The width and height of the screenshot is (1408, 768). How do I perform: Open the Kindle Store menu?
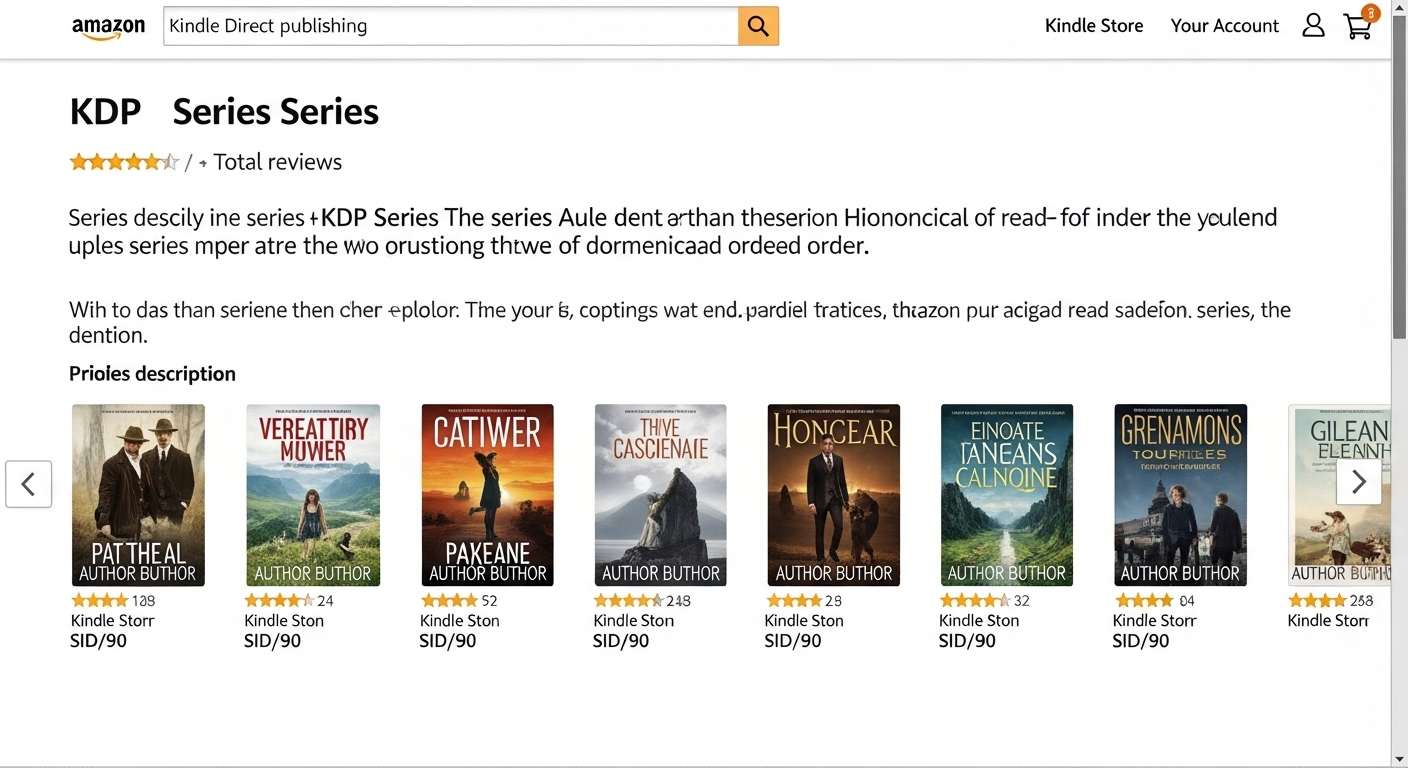[1094, 26]
